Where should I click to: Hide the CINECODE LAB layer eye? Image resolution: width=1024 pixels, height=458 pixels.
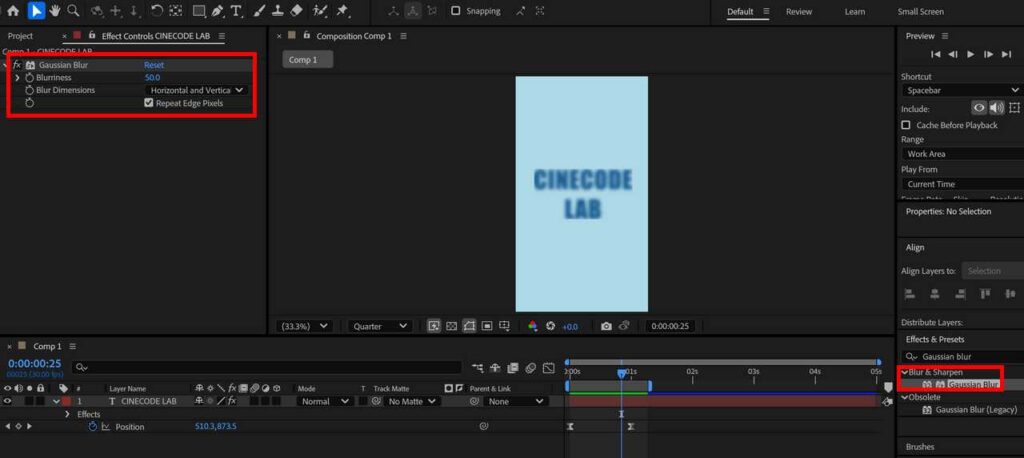point(8,401)
